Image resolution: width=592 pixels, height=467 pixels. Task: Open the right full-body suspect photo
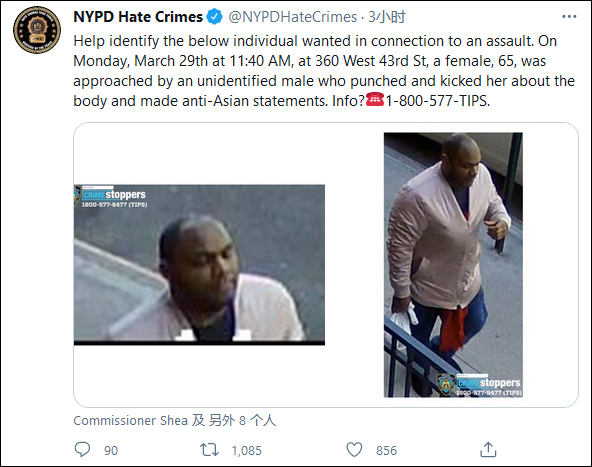point(453,265)
